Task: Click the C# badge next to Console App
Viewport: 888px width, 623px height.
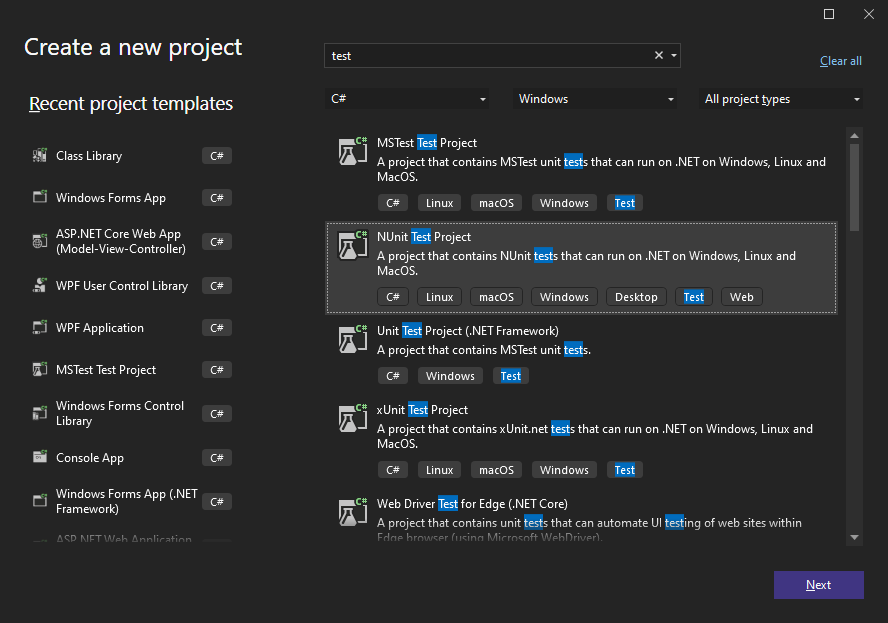Action: tap(217, 458)
